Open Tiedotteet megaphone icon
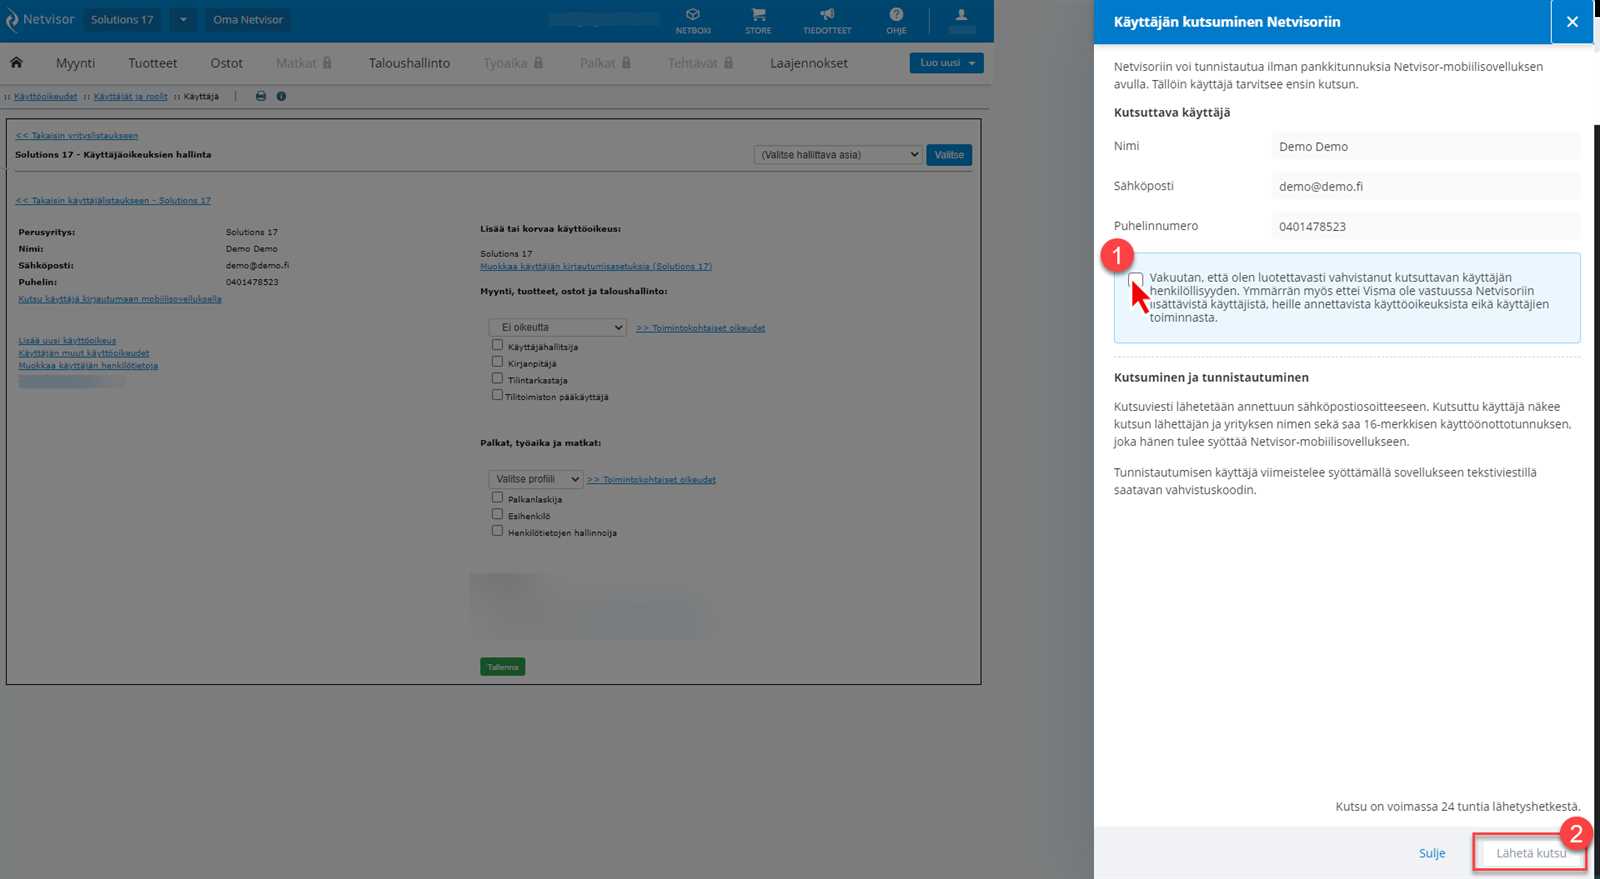Screen dimensions: 1600x879 pyautogui.click(x=827, y=15)
